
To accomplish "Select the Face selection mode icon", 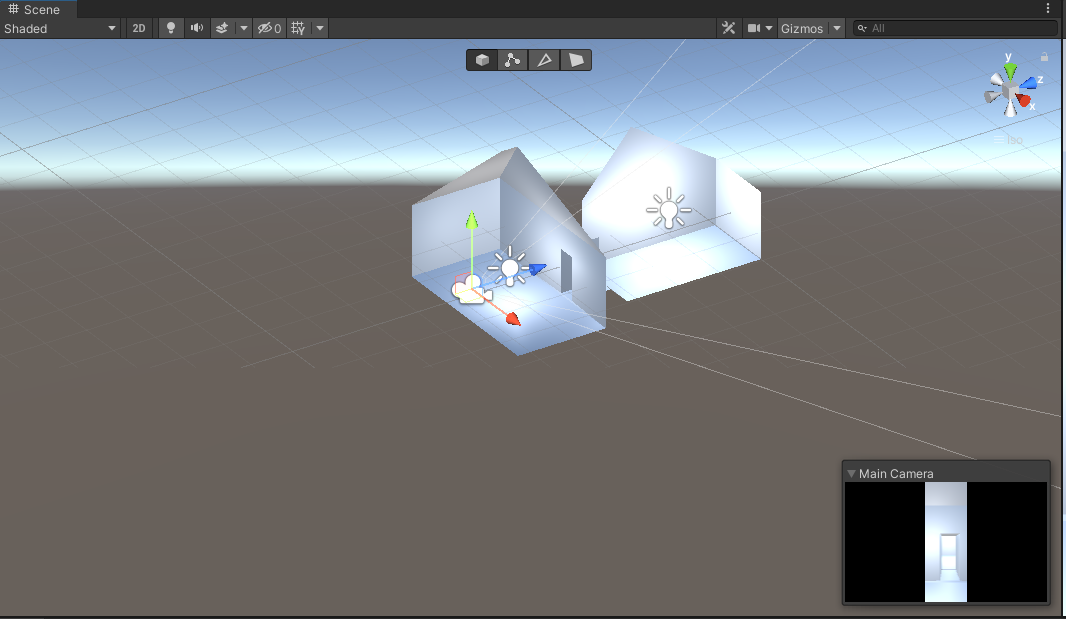I will click(x=576, y=60).
